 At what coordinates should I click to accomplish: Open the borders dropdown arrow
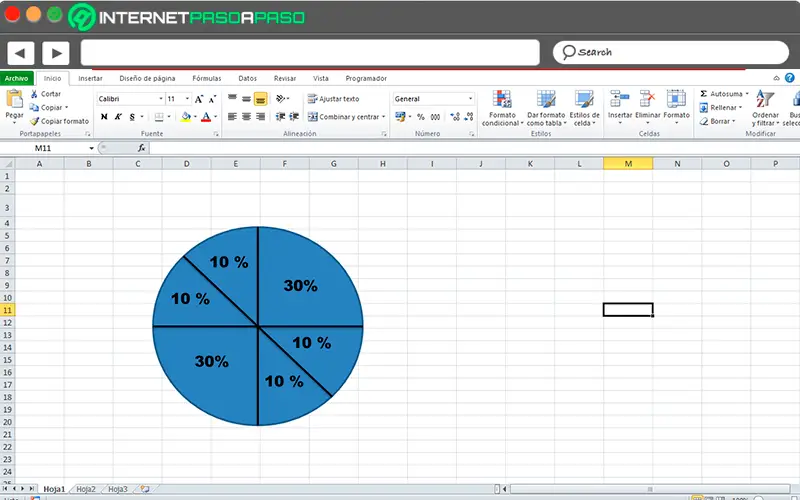click(x=169, y=117)
